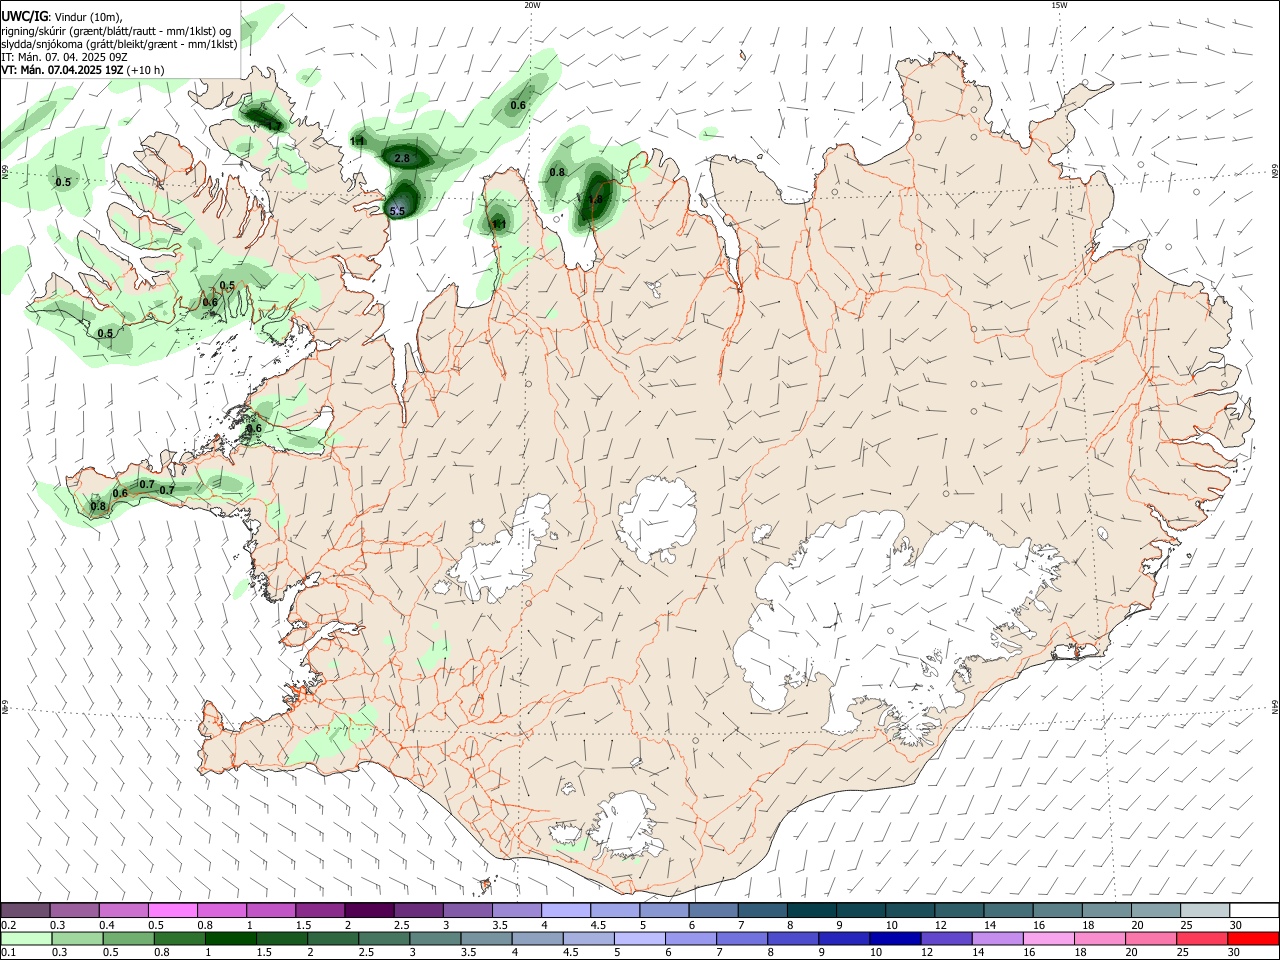This screenshot has height=960, width=1280.
Task: Click the 1.8 precipitation value
Action: pyautogui.click(x=596, y=199)
